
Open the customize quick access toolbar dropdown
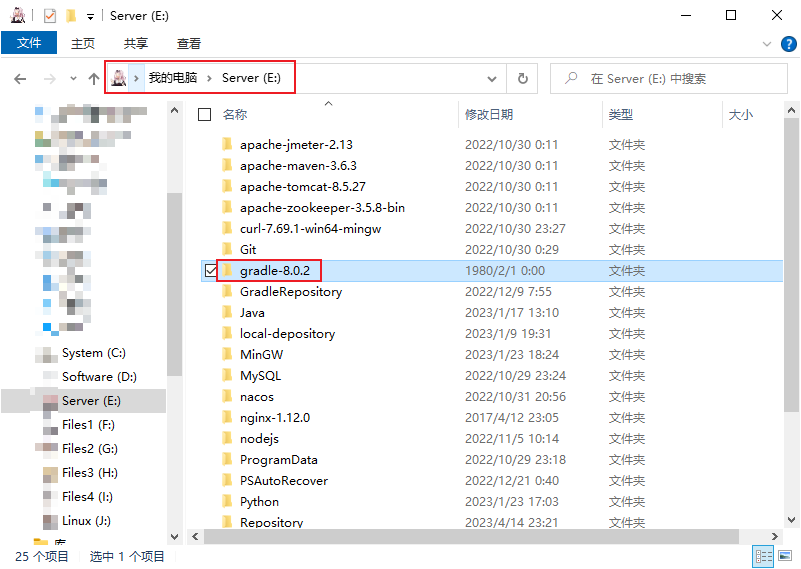coord(90,16)
